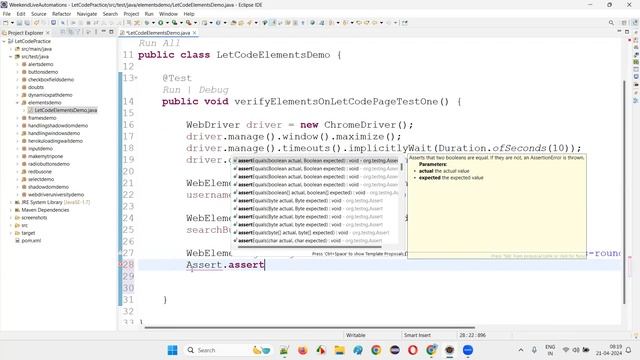Pick assertEquals(byte[] actual, byte[] expected) proposal
Image resolution: width=640 pixels, height=360 pixels.
316,233
